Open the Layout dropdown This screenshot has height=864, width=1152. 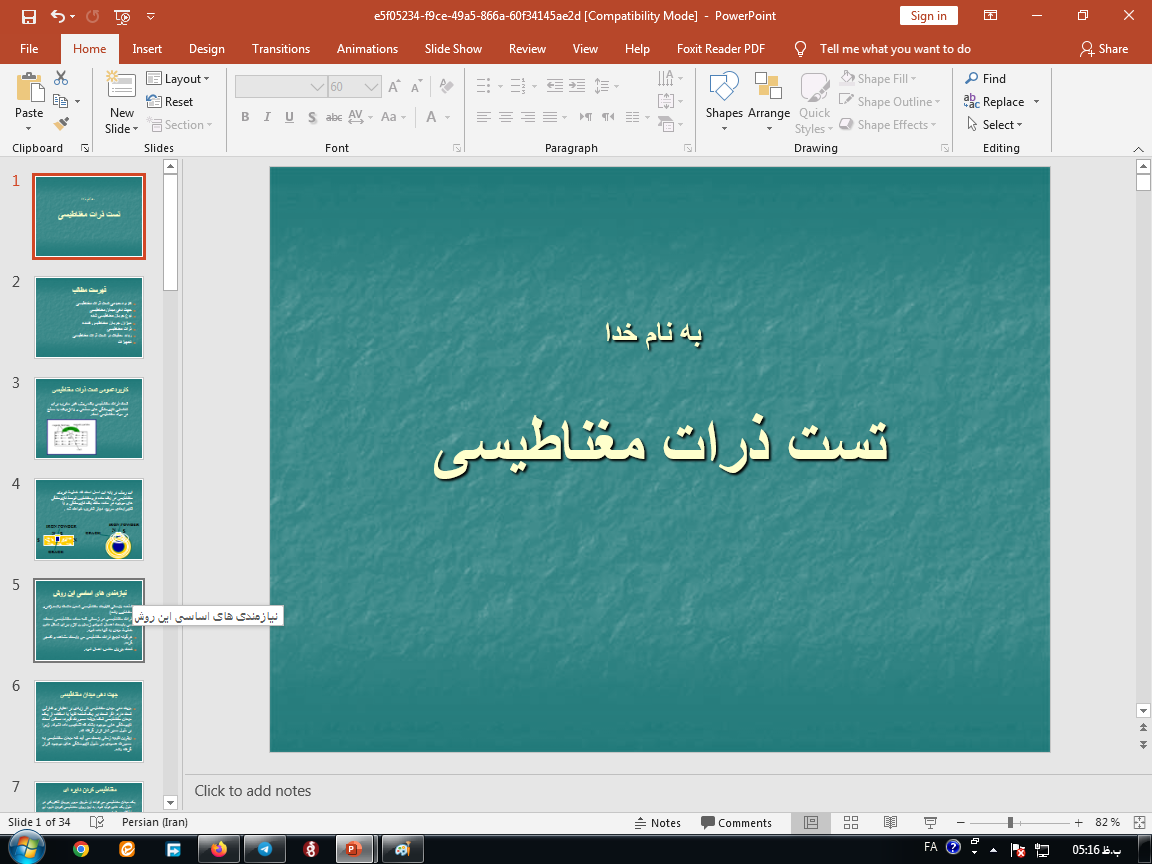tap(180, 78)
